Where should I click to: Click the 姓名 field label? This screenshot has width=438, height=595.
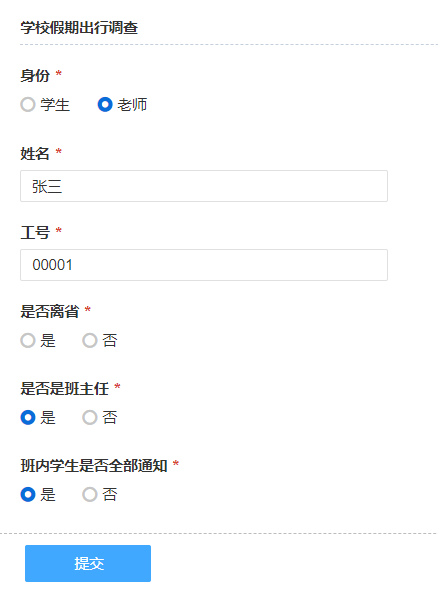(35, 154)
